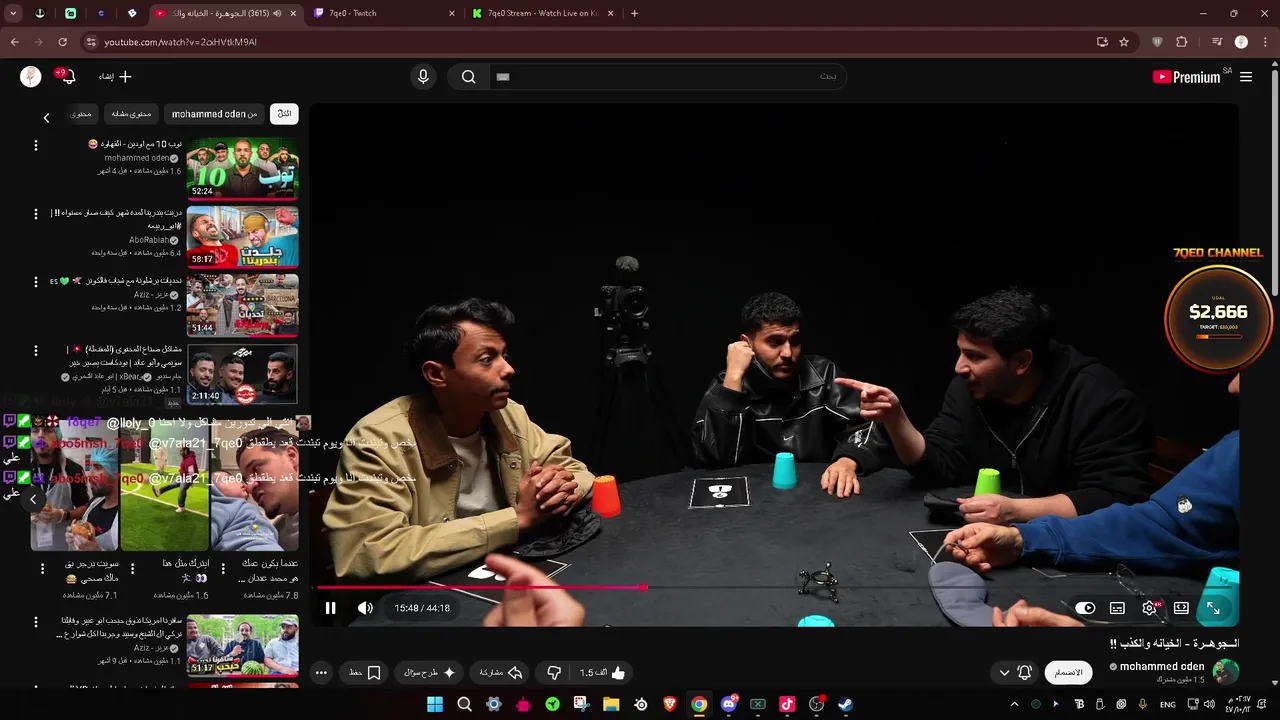Share the video via مشاركة button
Image resolution: width=1280 pixels, height=720 pixels.
[501, 673]
